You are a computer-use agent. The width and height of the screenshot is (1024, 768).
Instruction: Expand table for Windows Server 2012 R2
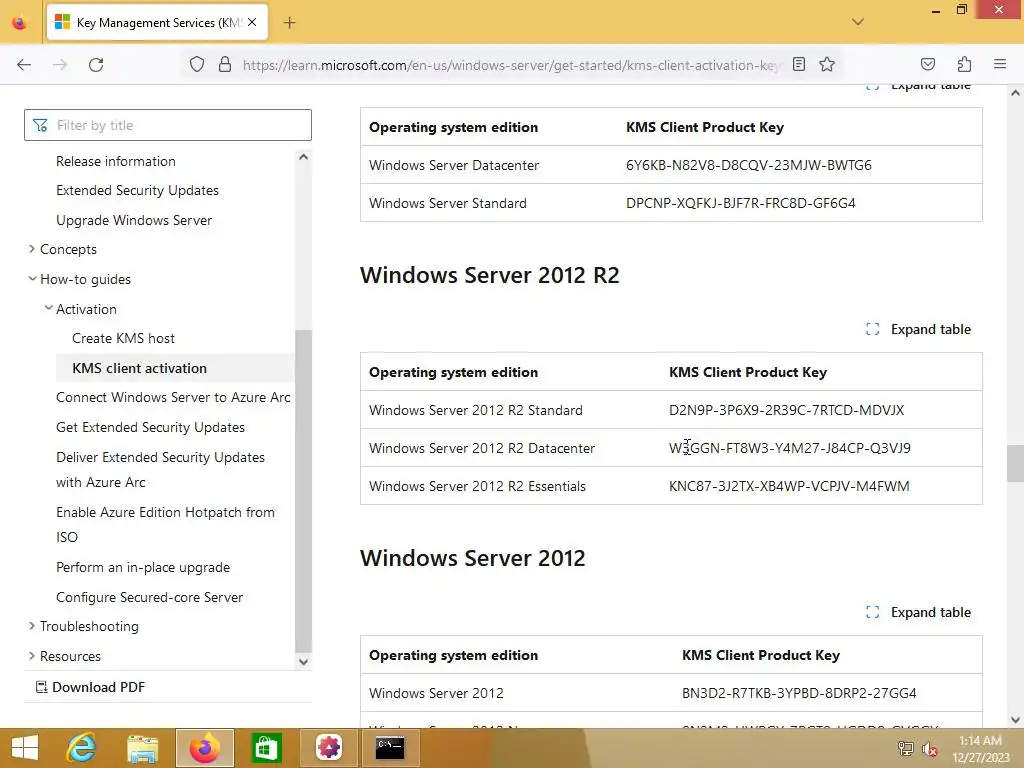pos(918,329)
